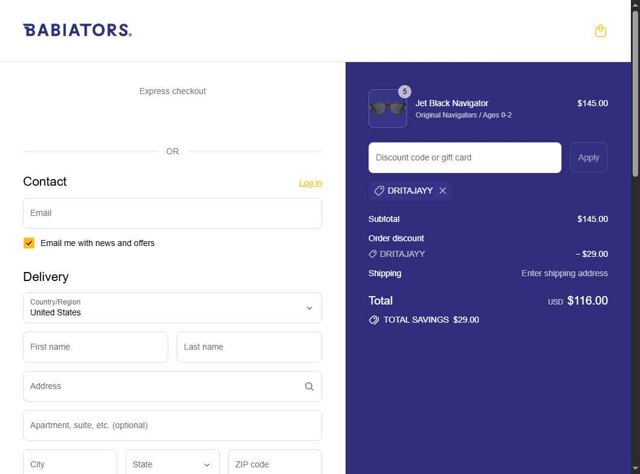Click the Babiators logo
Viewport: 640px width, 474px height.
77,30
